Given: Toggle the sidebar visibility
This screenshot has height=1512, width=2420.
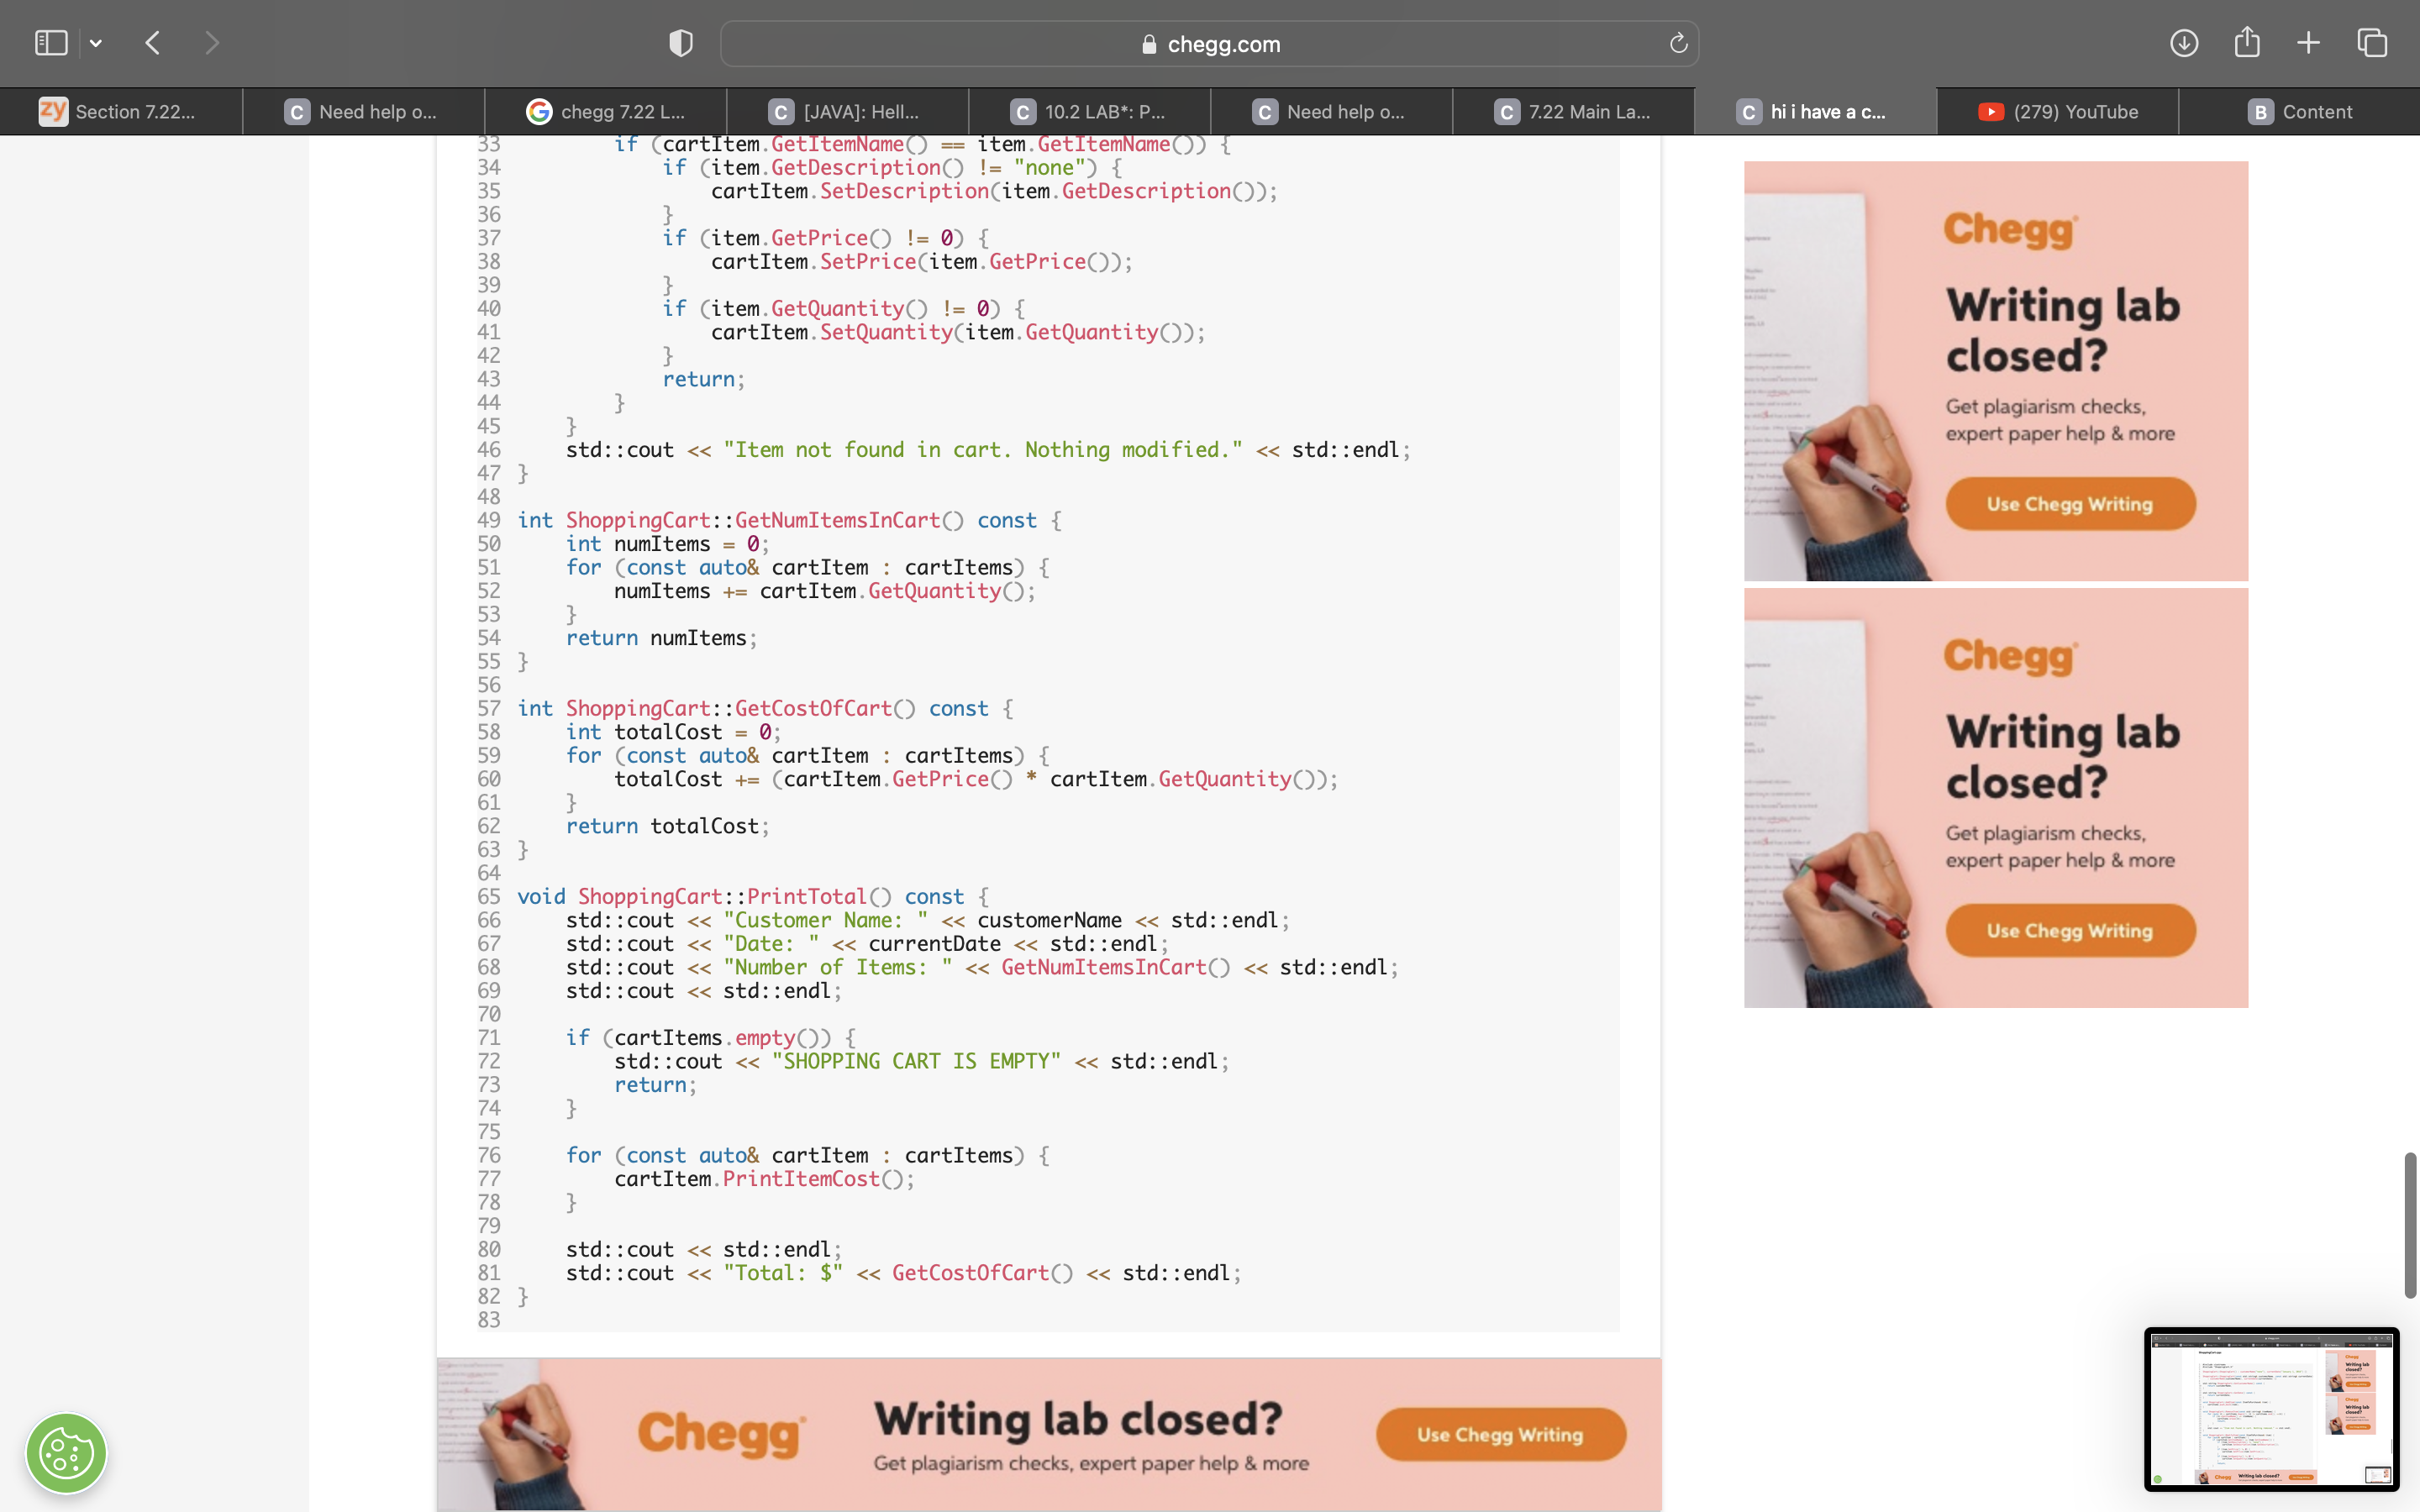Looking at the screenshot, I should pos(52,42).
